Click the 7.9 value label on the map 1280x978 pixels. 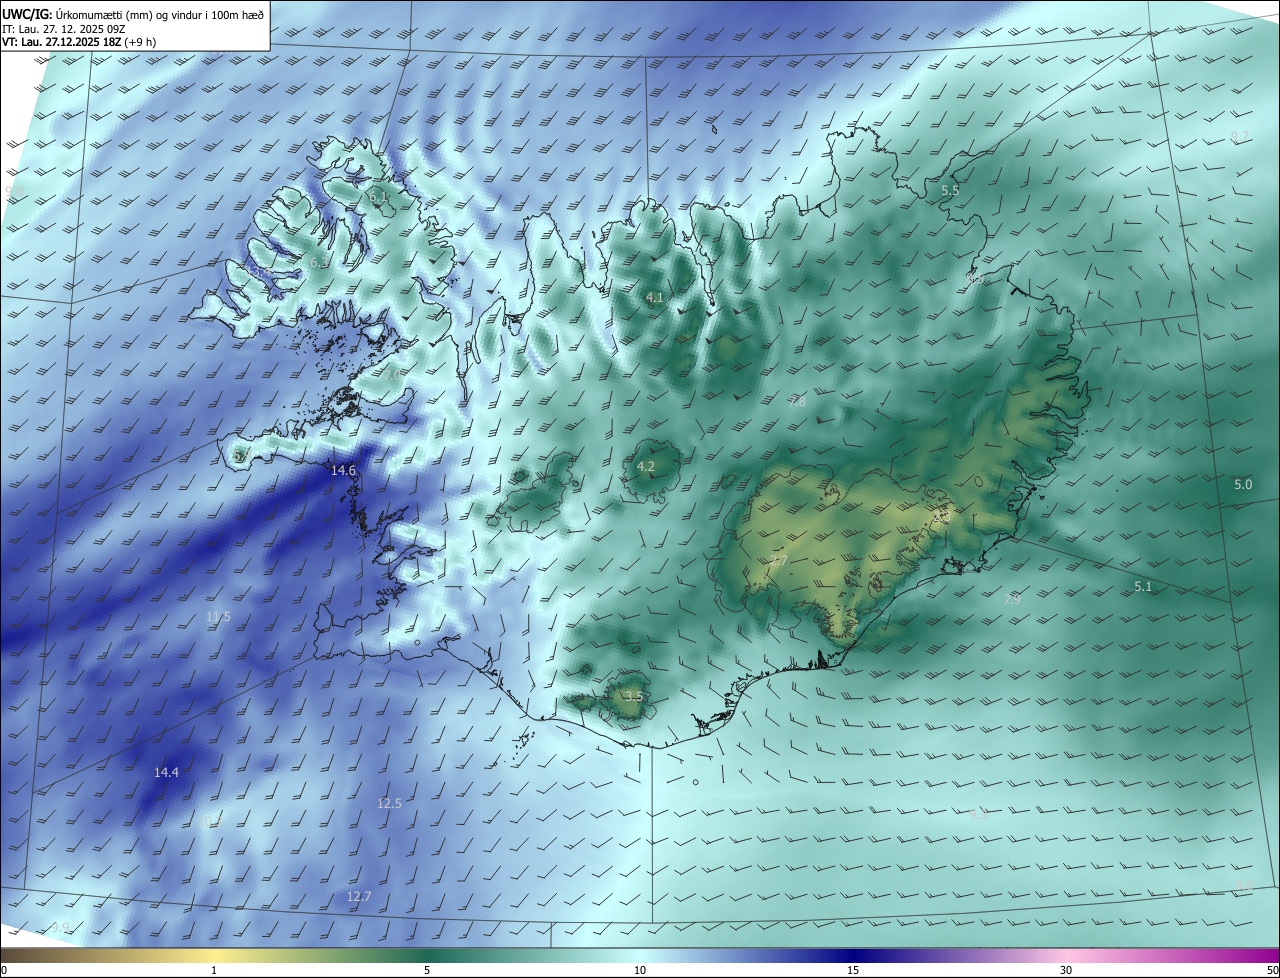coord(1012,599)
